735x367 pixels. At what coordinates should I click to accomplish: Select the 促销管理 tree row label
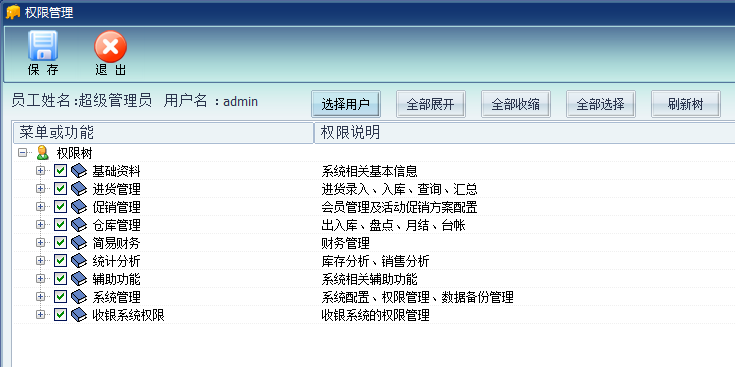click(116, 207)
